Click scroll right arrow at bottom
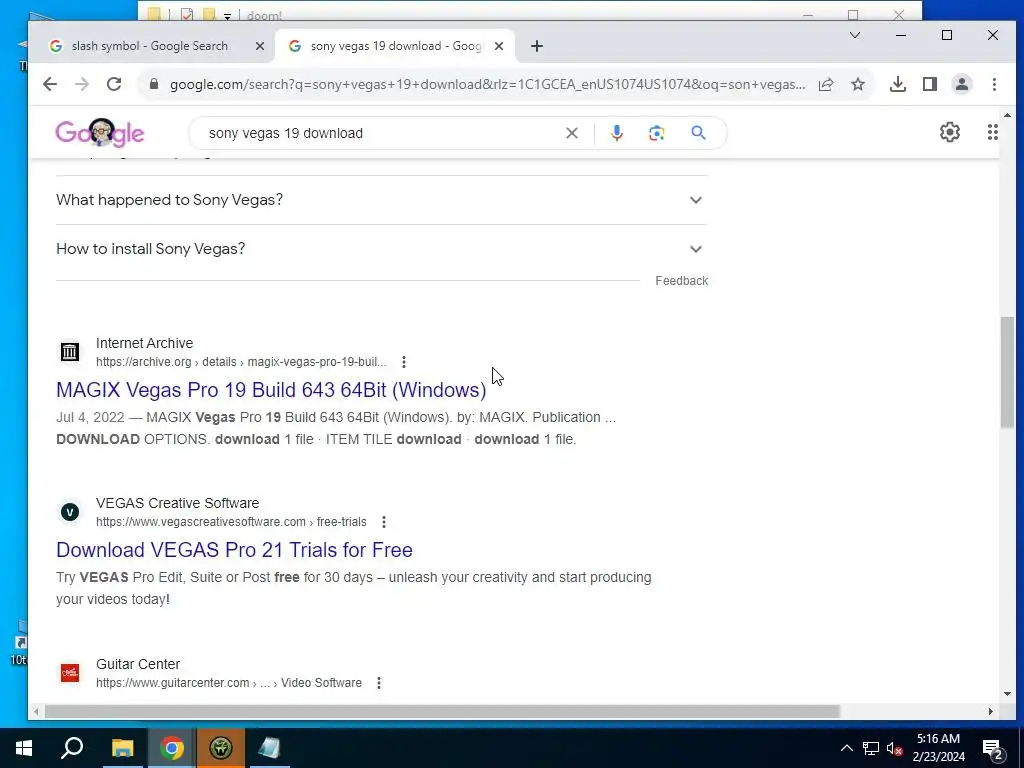This screenshot has height=768, width=1024. point(991,711)
